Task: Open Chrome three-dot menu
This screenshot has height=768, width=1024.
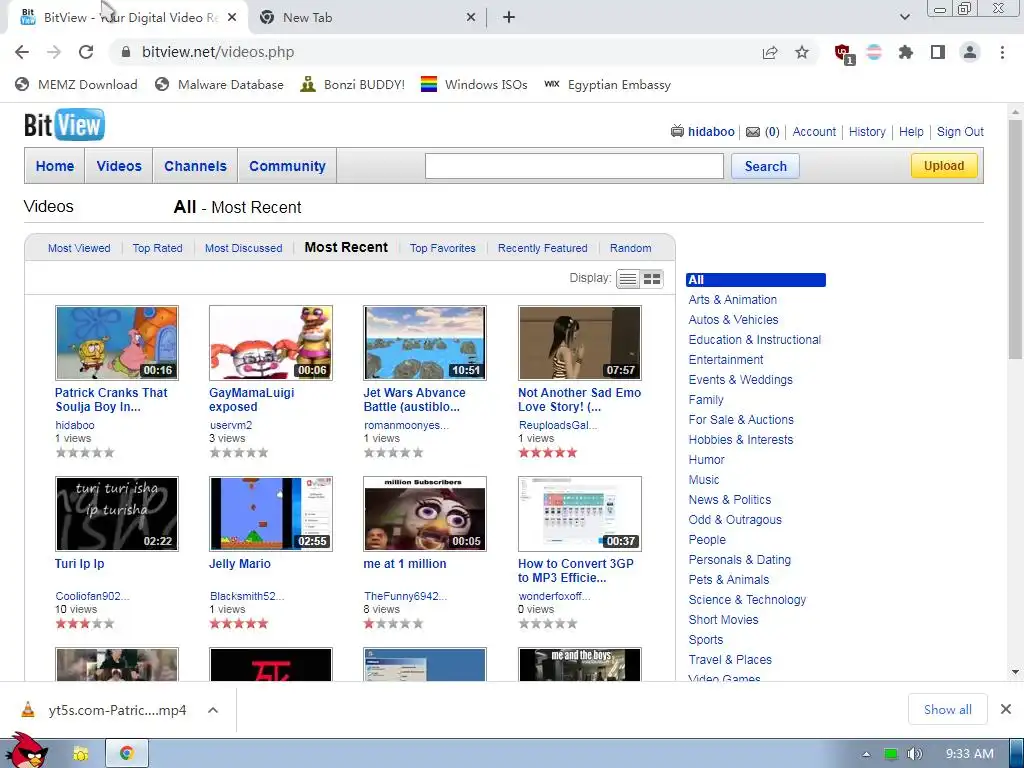Action: (1002, 52)
